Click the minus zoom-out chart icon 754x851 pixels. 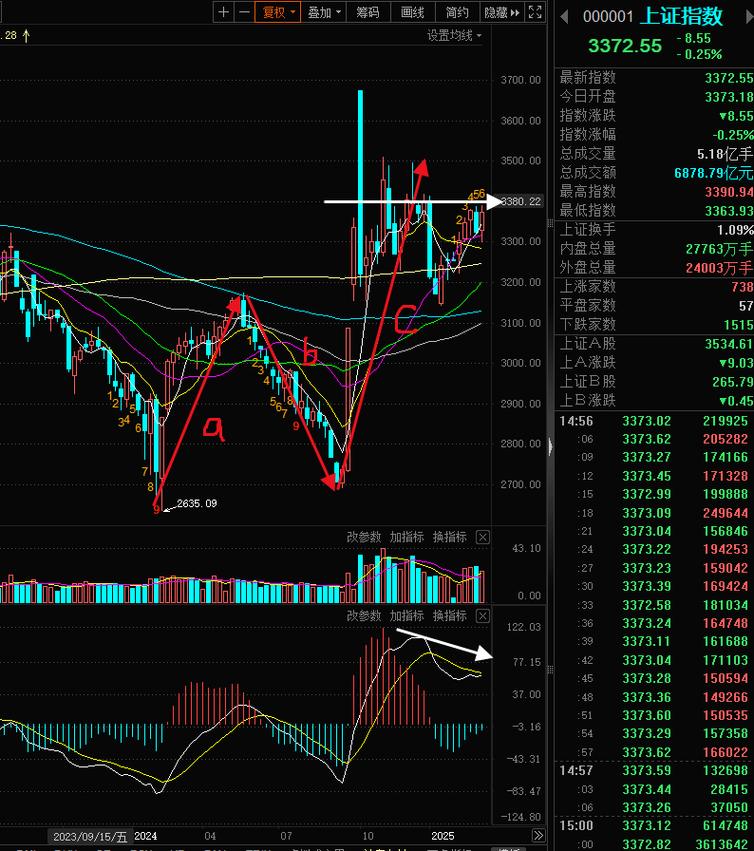(x=243, y=12)
